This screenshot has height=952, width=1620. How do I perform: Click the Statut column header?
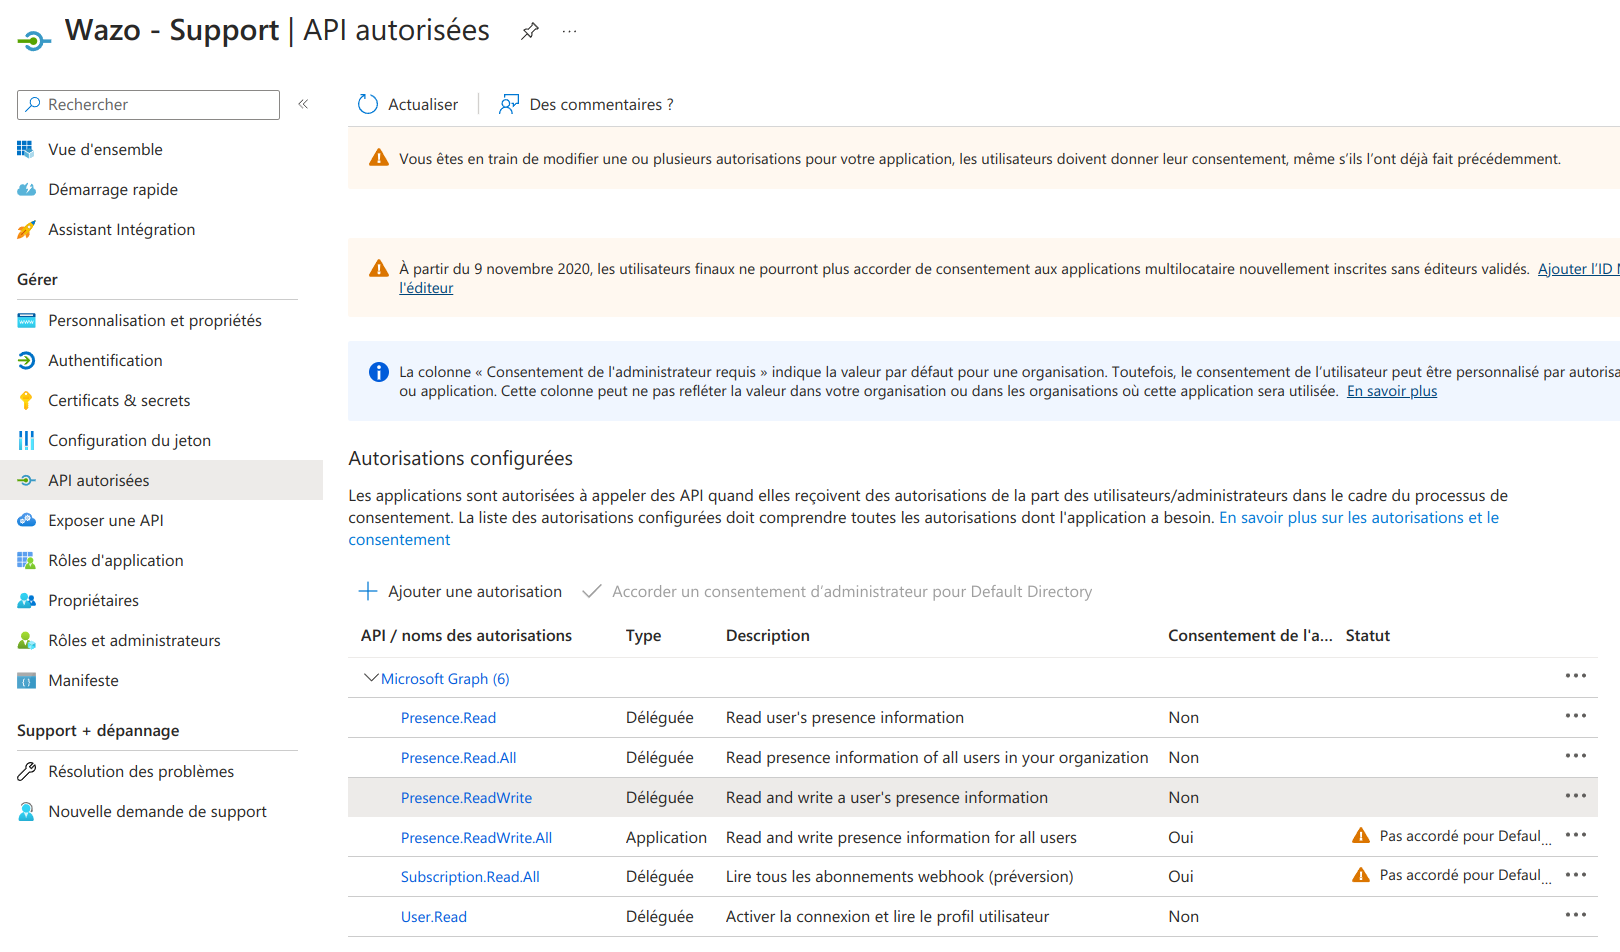[x=1368, y=635]
